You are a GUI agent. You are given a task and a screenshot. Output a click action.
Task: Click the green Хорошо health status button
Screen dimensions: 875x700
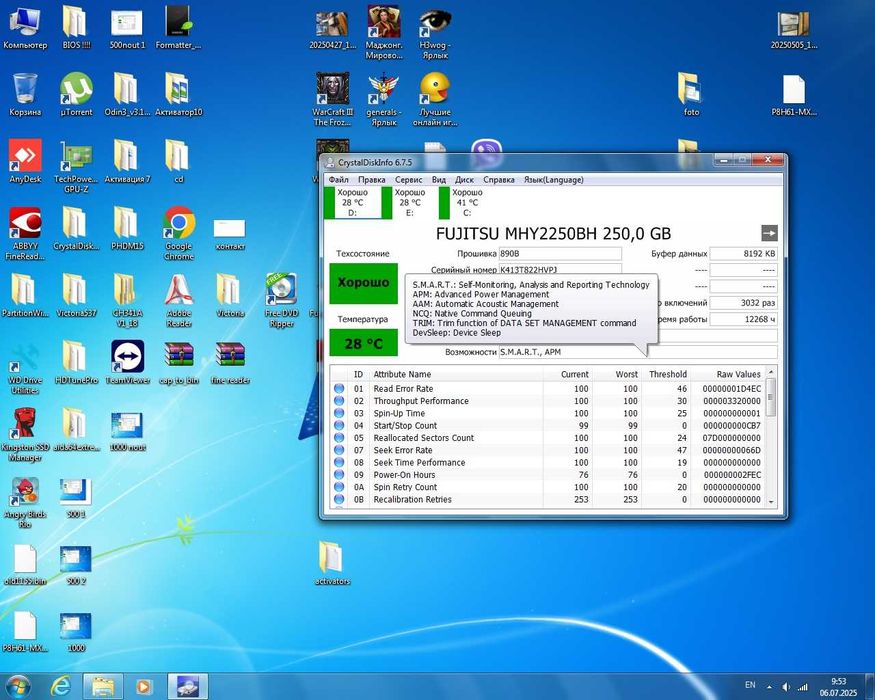click(x=363, y=284)
